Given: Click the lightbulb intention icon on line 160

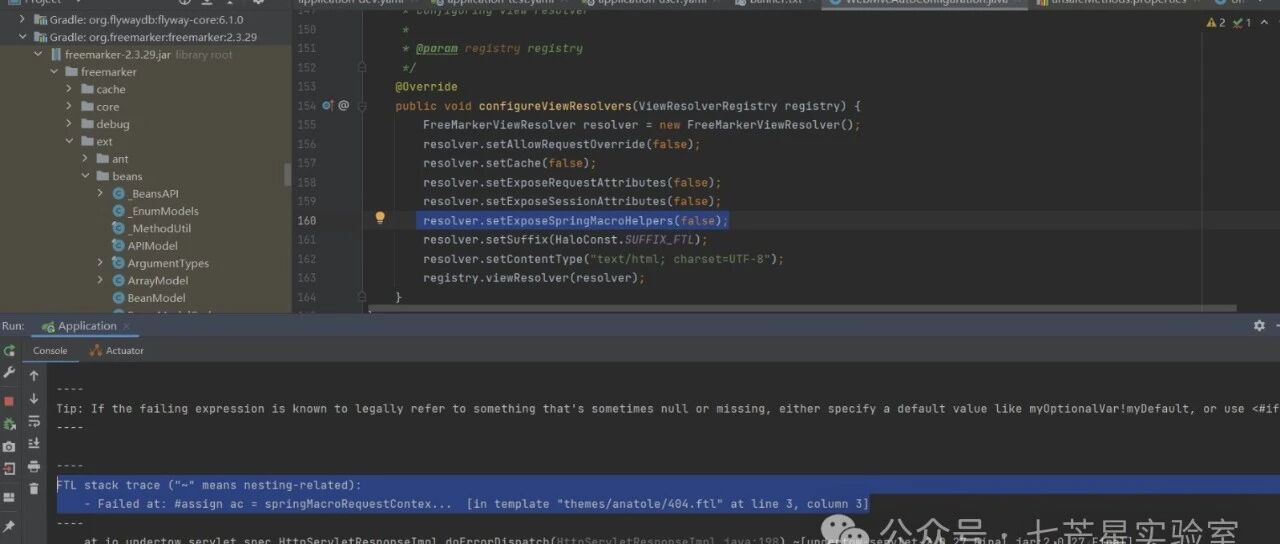Looking at the screenshot, I should (x=380, y=218).
